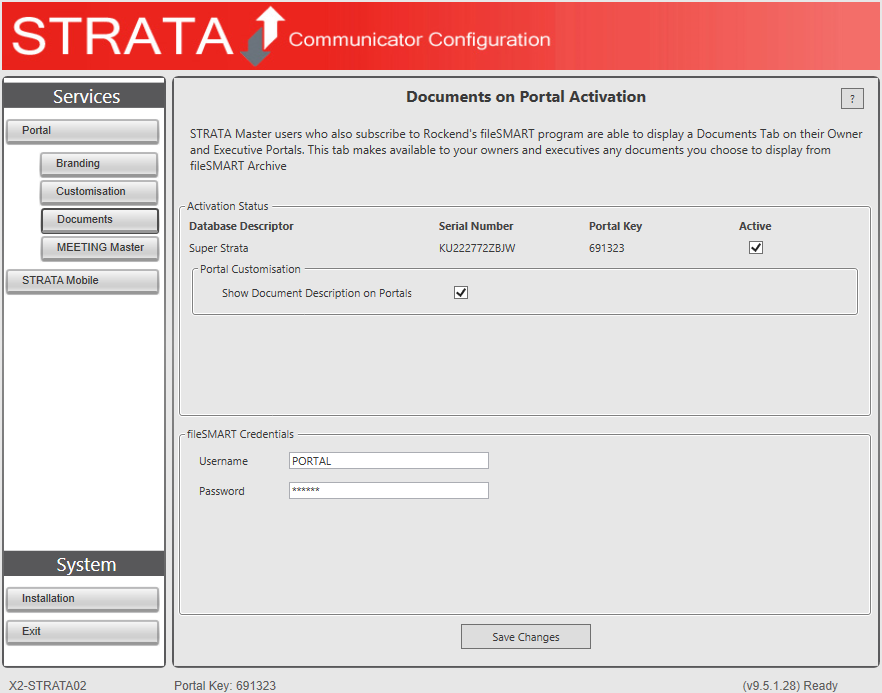Click the Services panel header
The height and width of the screenshot is (693, 882).
tap(85, 96)
